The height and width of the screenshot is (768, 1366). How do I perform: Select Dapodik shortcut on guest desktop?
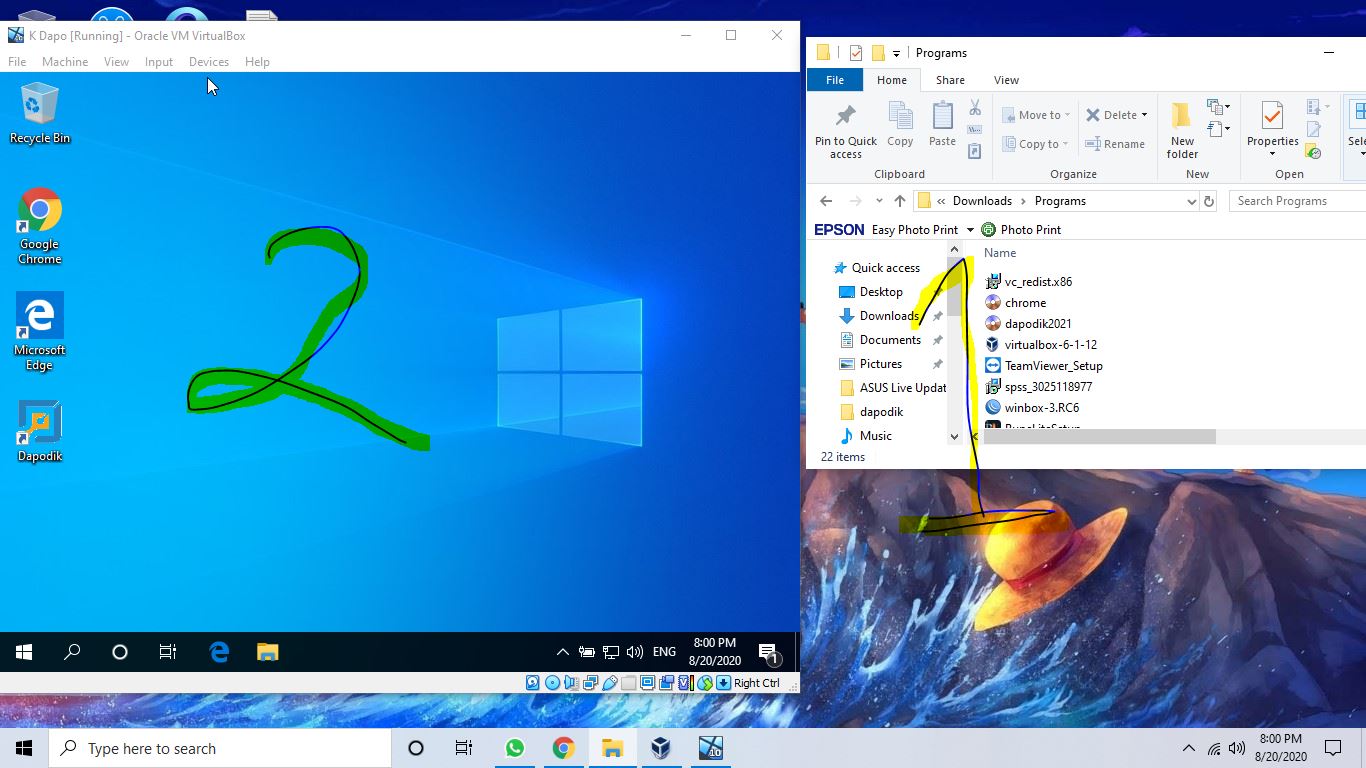pyautogui.click(x=40, y=431)
